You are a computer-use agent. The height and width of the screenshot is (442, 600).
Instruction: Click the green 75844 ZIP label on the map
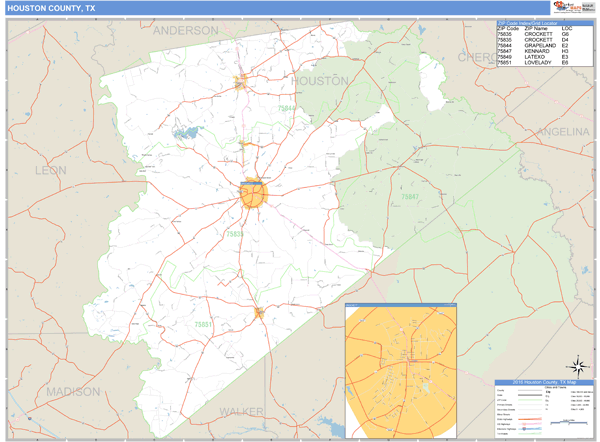[287, 108]
